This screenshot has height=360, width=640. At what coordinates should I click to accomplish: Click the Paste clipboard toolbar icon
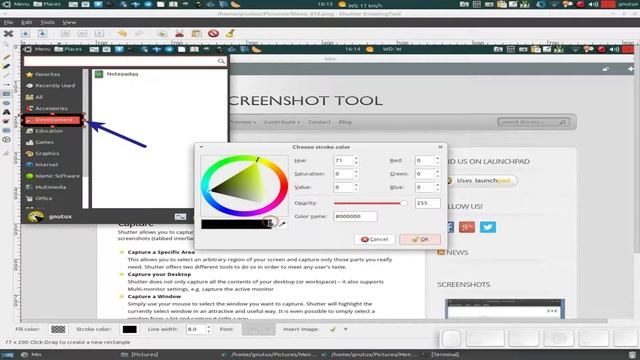(197, 33)
